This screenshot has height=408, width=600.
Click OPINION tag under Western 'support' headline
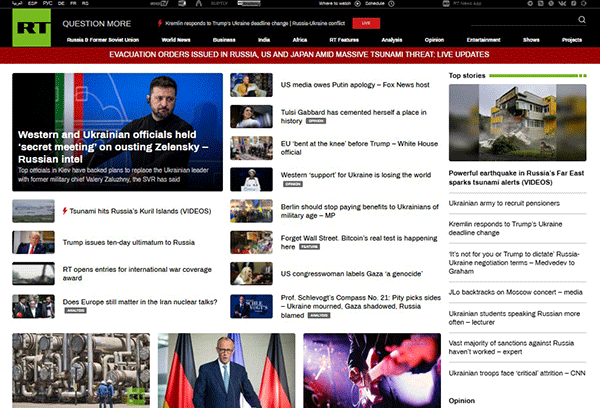293,184
